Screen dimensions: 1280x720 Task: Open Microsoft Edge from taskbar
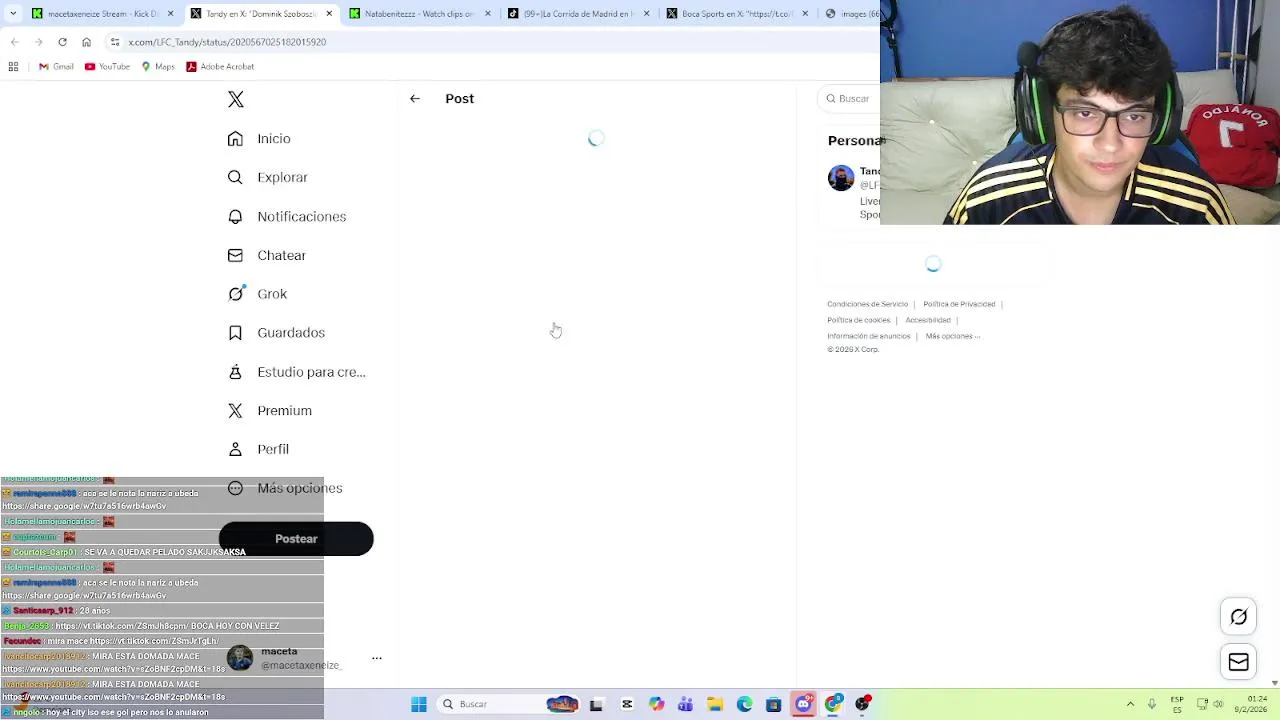[744, 704]
